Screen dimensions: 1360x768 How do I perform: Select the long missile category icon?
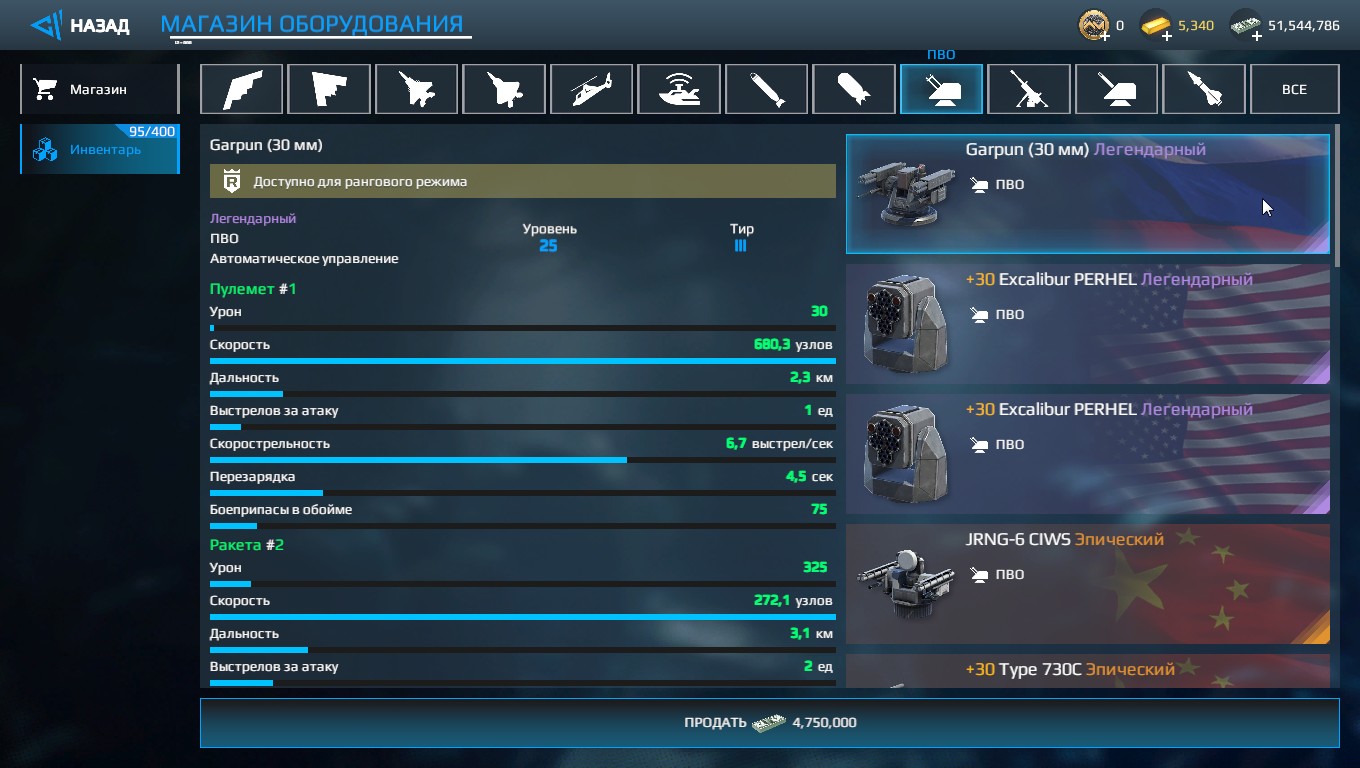[x=766, y=89]
